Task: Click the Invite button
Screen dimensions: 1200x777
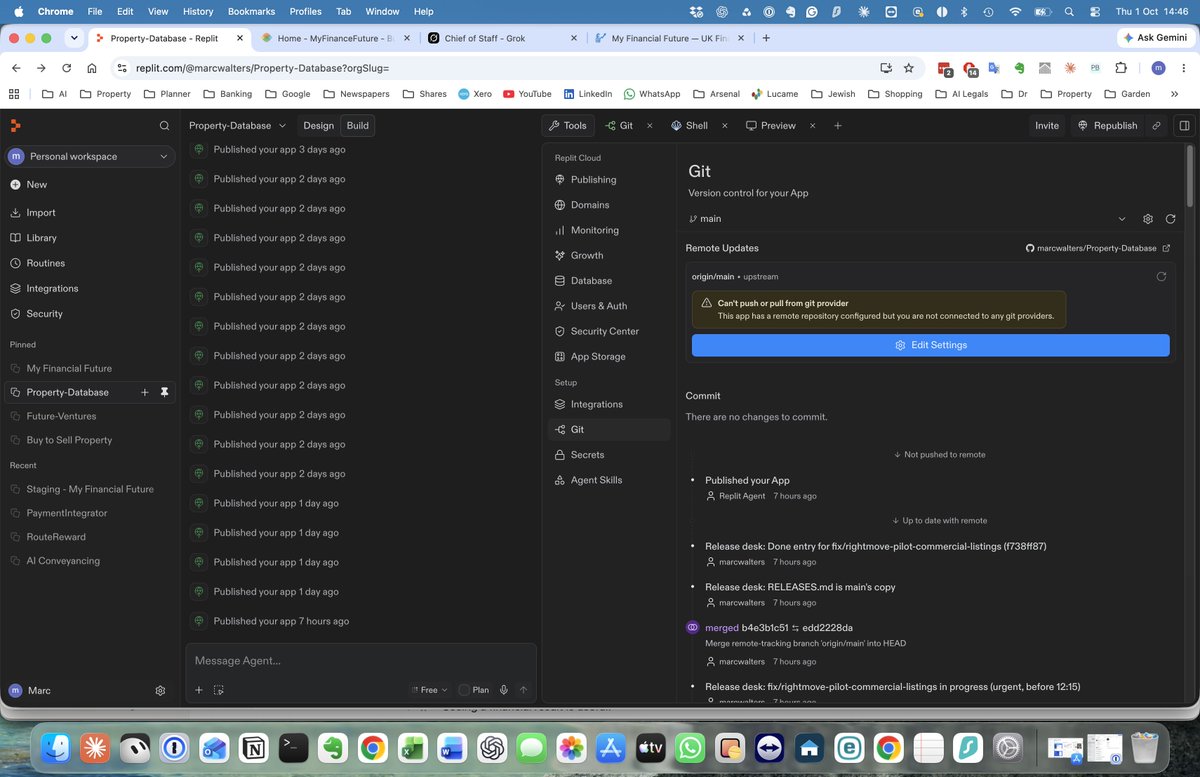Action: click(1047, 126)
